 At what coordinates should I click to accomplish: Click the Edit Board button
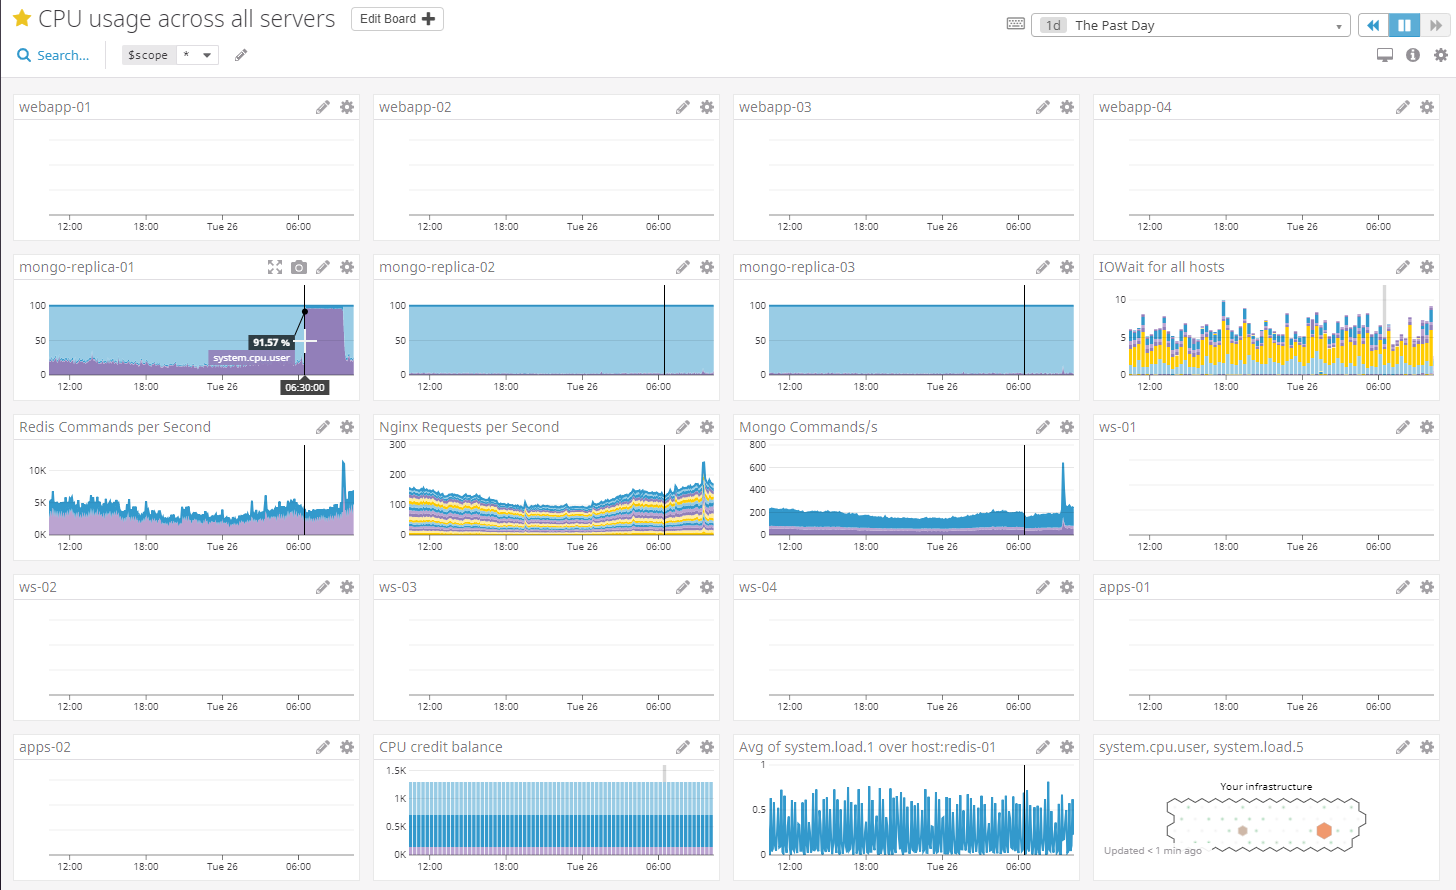click(397, 19)
